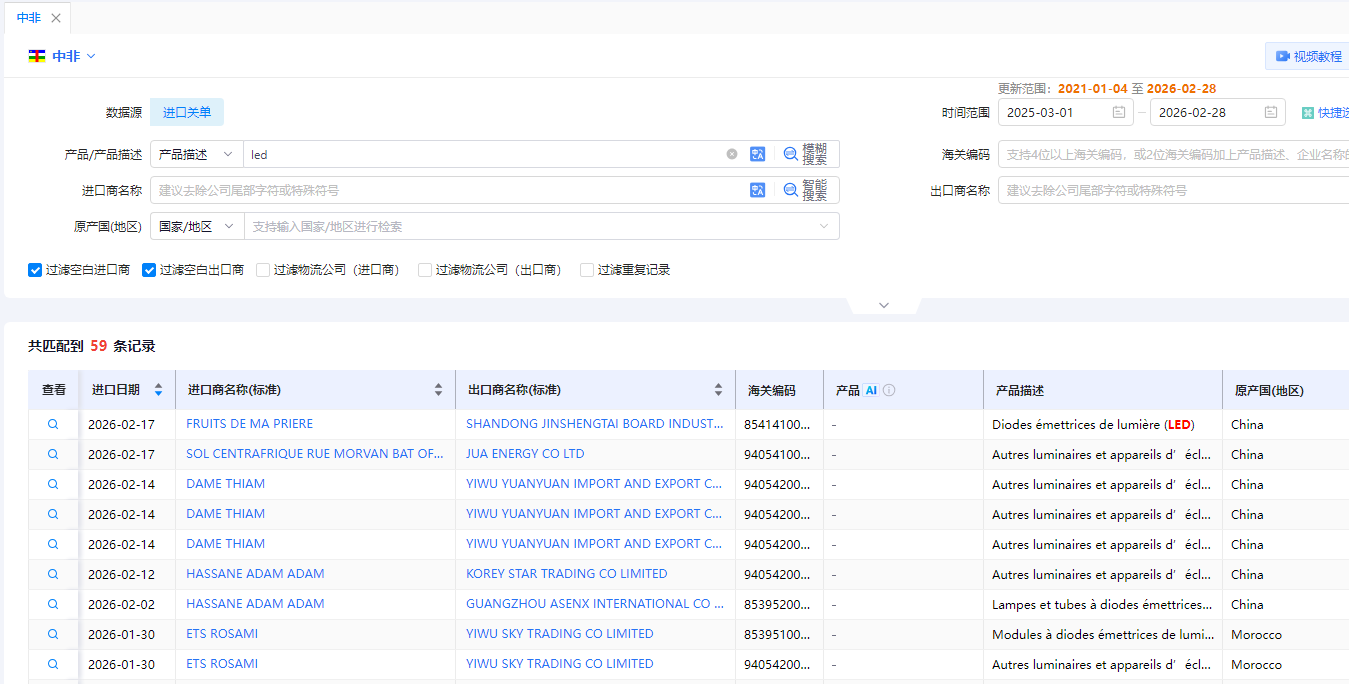The height and width of the screenshot is (684, 1349).
Task: Open the product description type dropdown
Action: point(197,154)
